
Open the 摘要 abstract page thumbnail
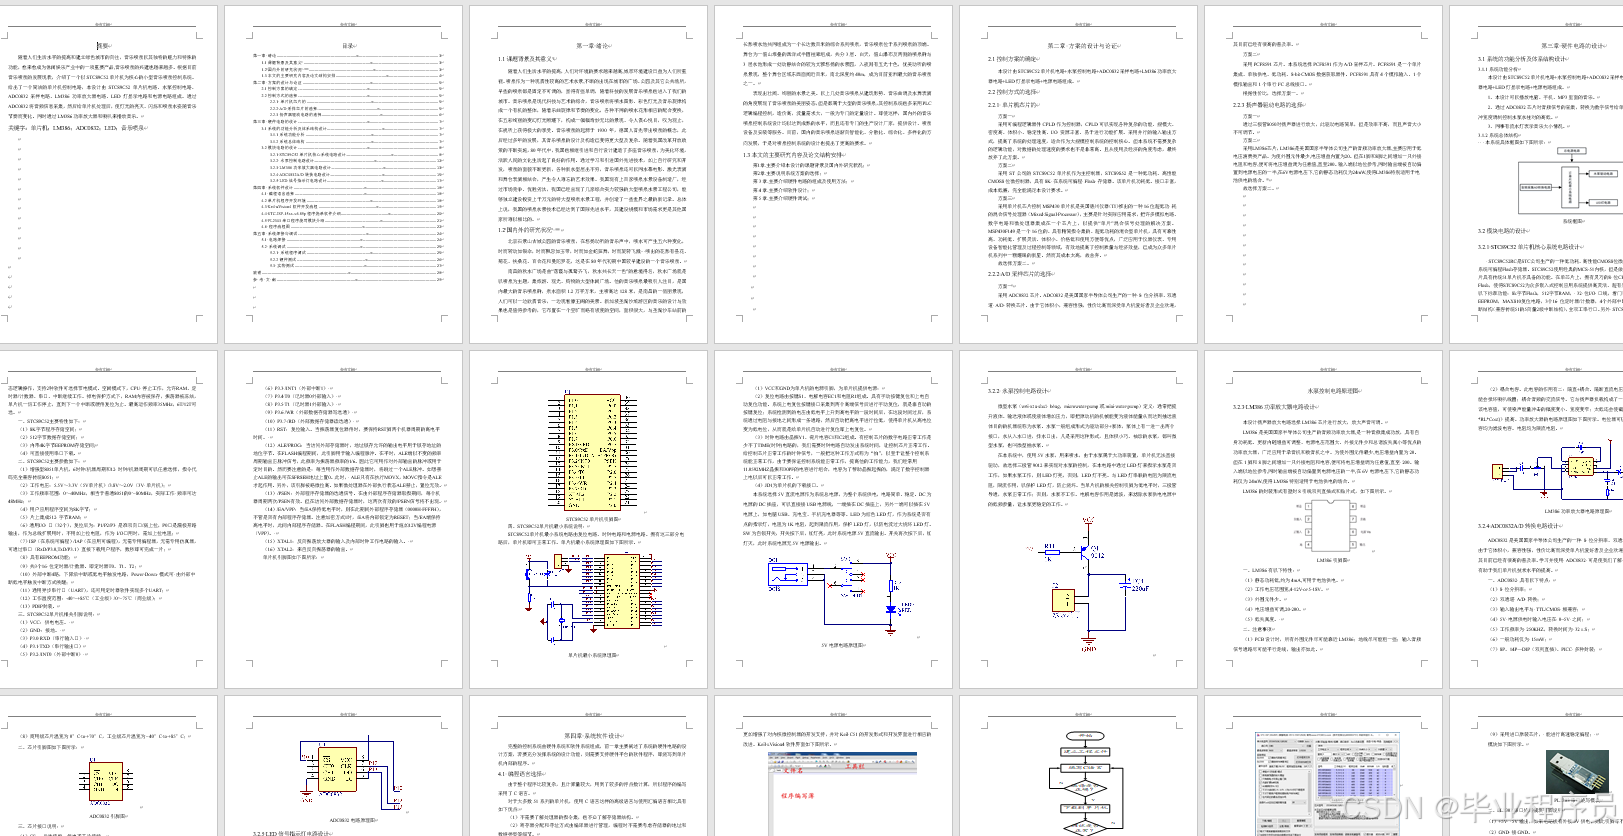pos(108,174)
